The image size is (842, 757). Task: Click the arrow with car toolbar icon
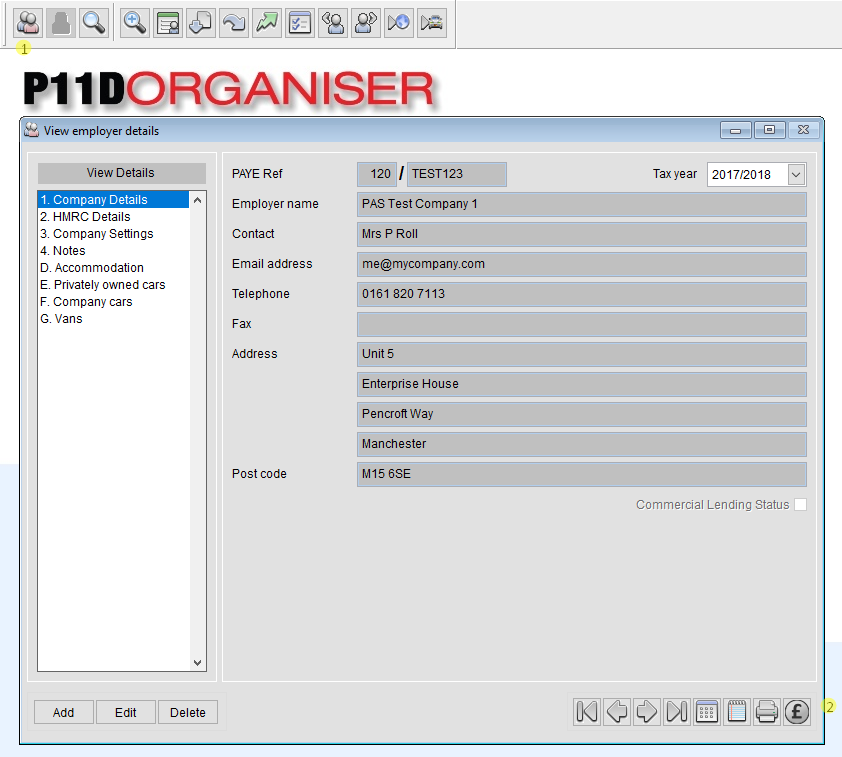coord(432,23)
